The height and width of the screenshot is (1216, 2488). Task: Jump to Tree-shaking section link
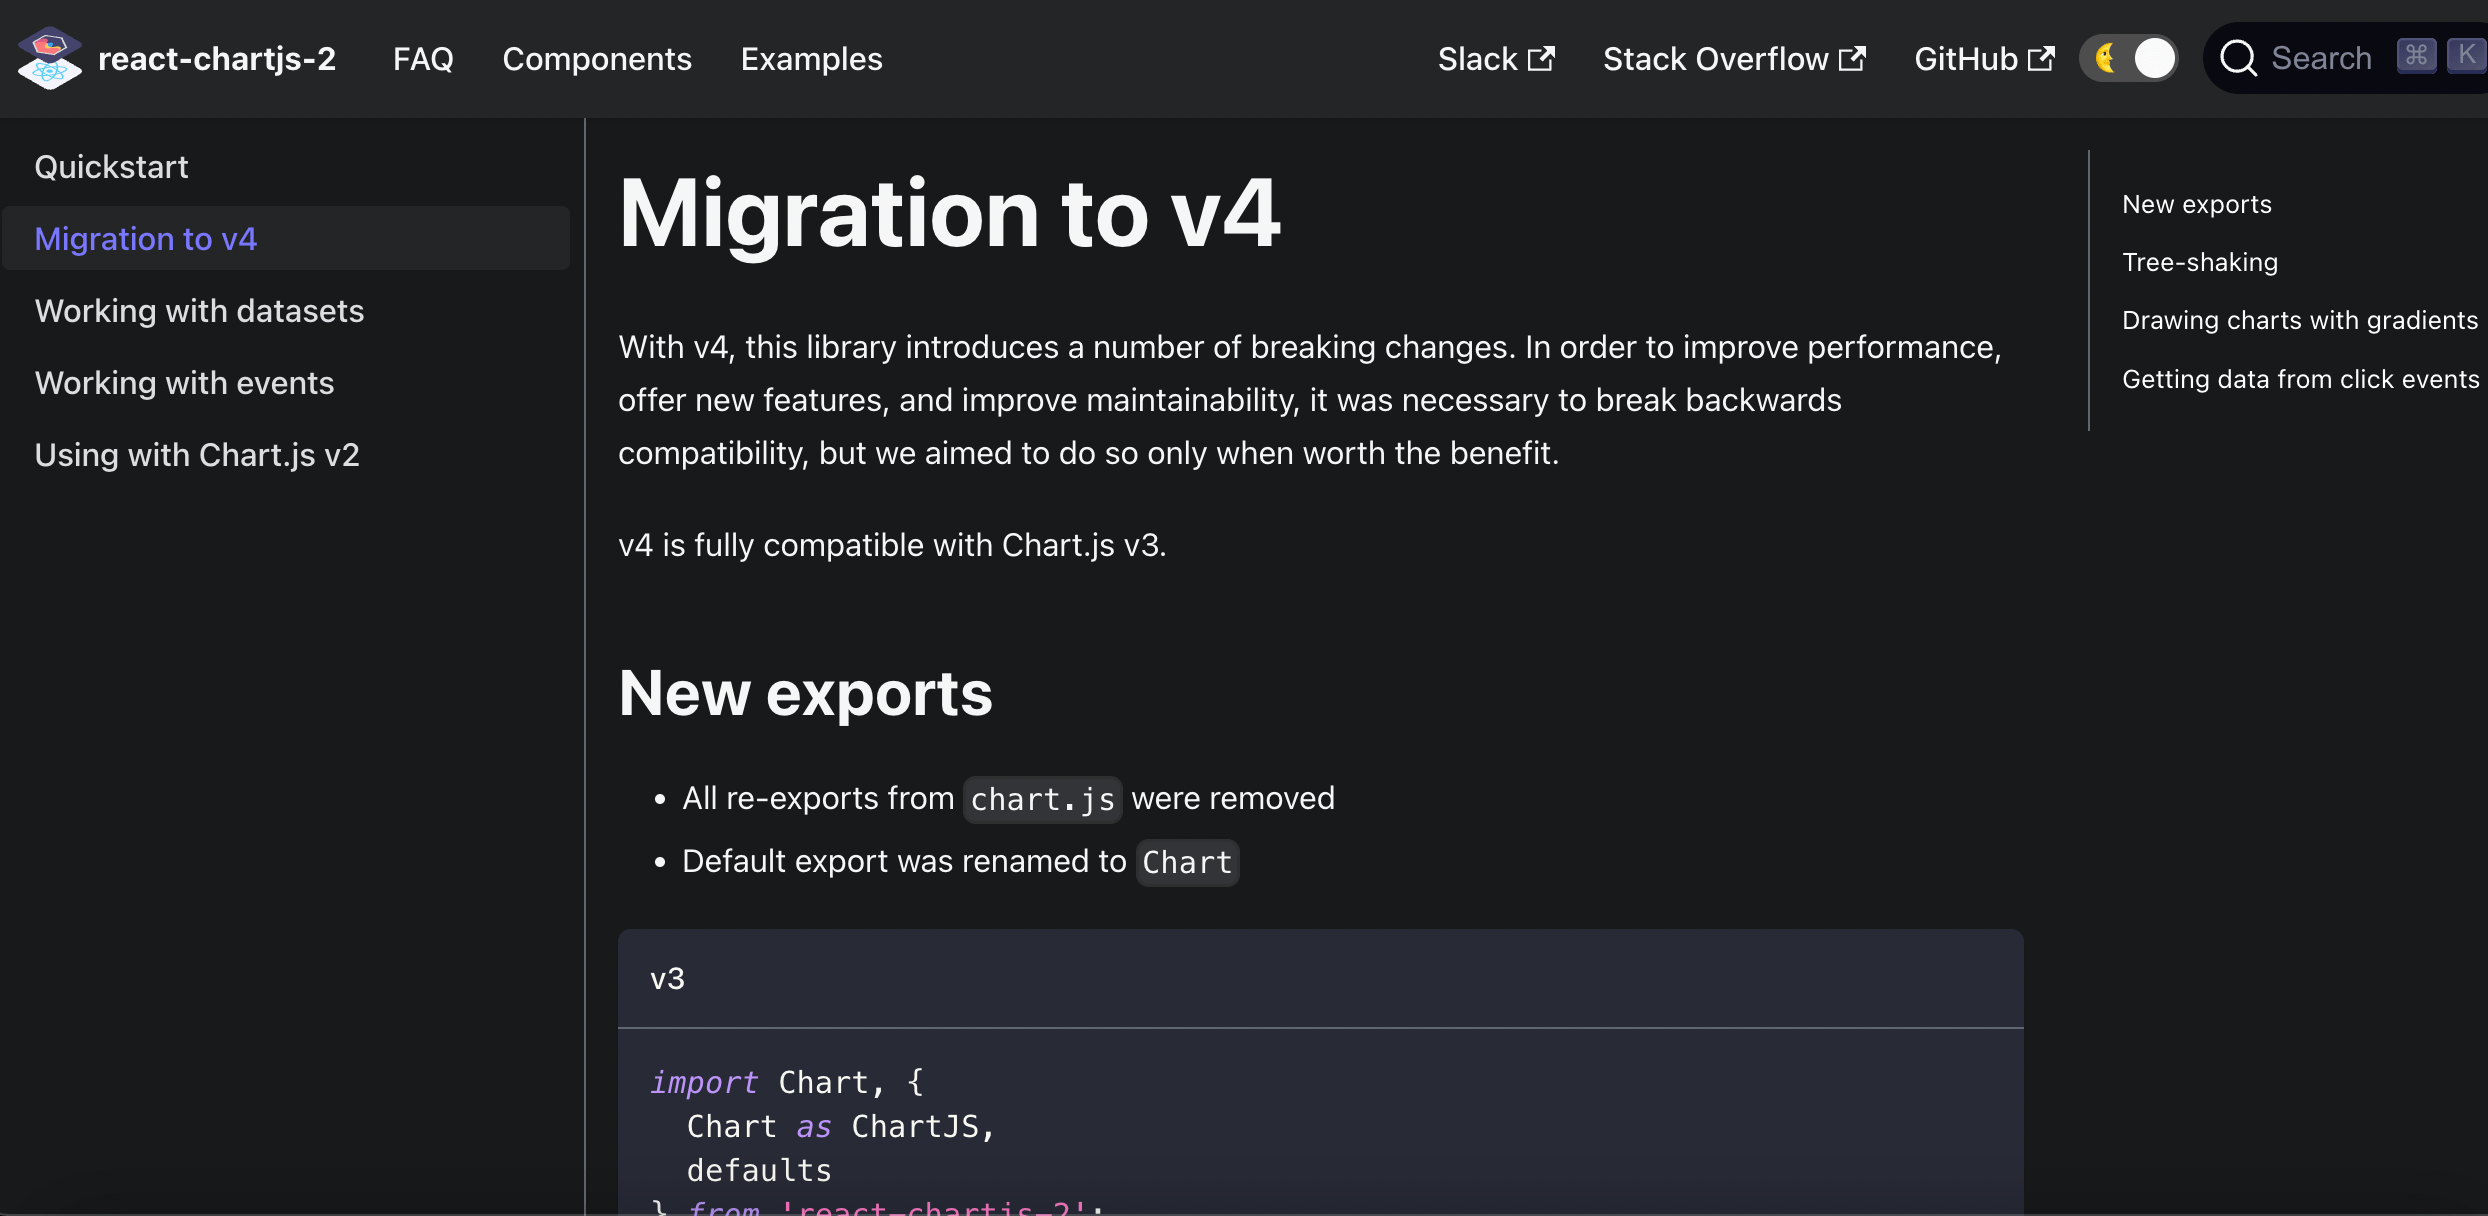pyautogui.click(x=2200, y=262)
